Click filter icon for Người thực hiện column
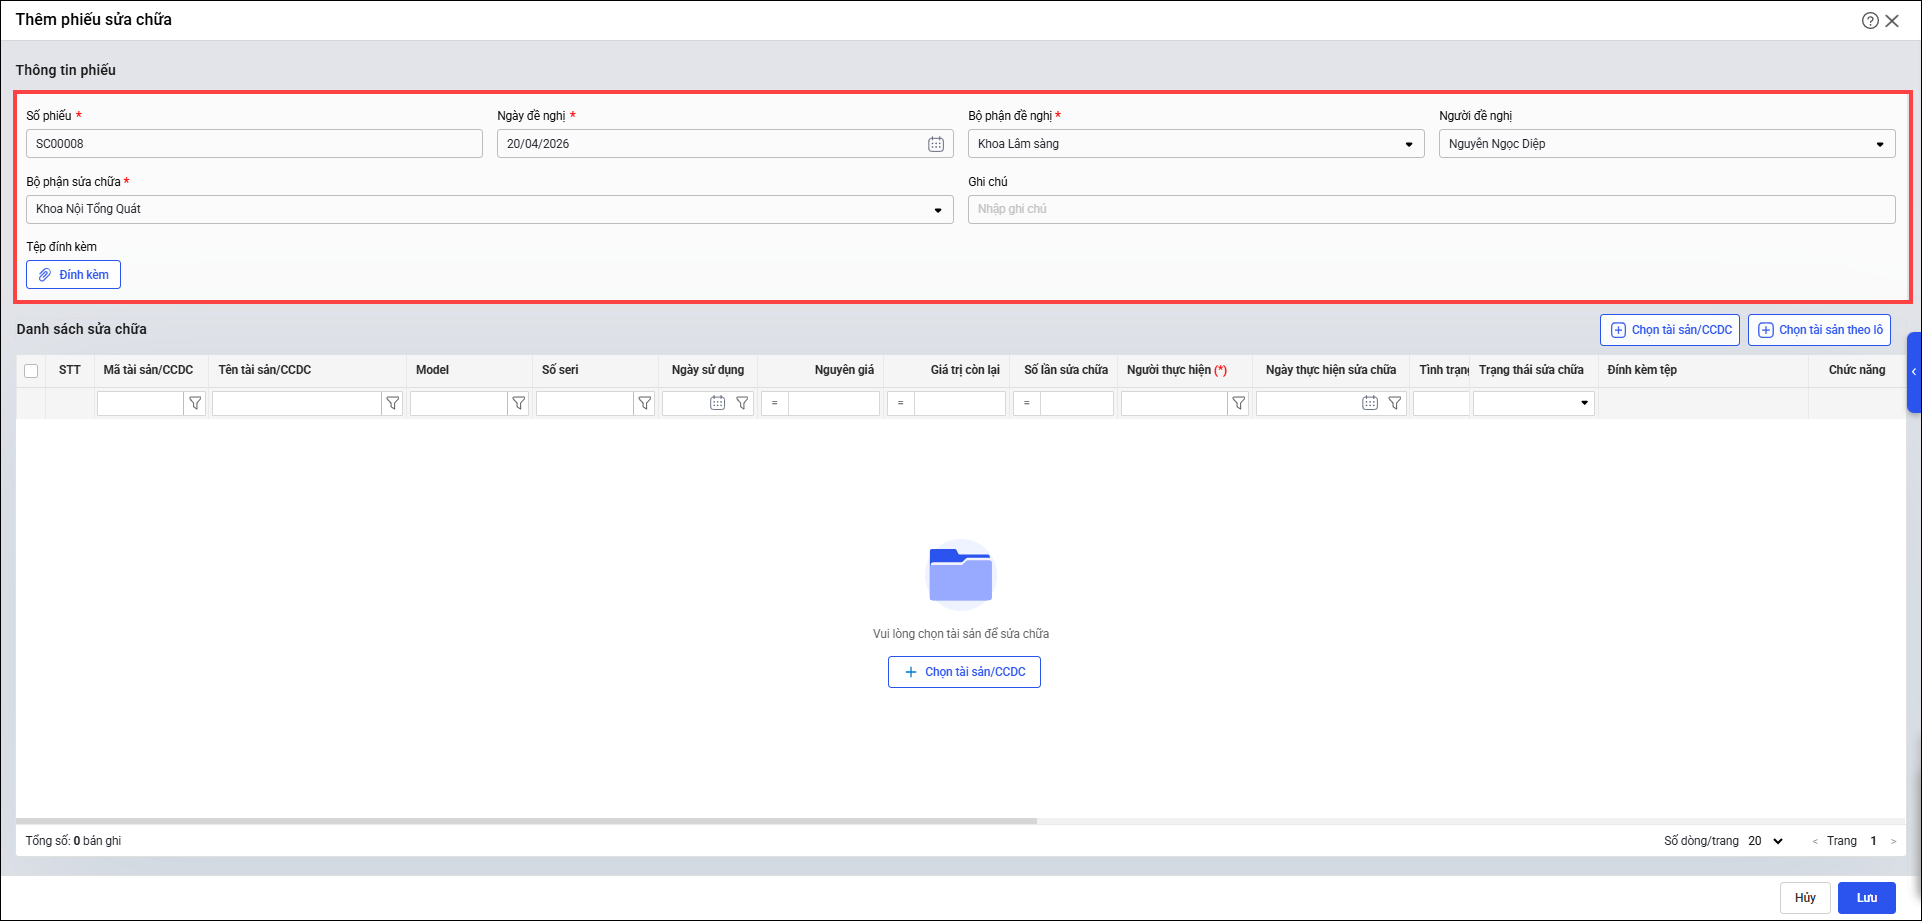1922x921 pixels. click(1239, 403)
